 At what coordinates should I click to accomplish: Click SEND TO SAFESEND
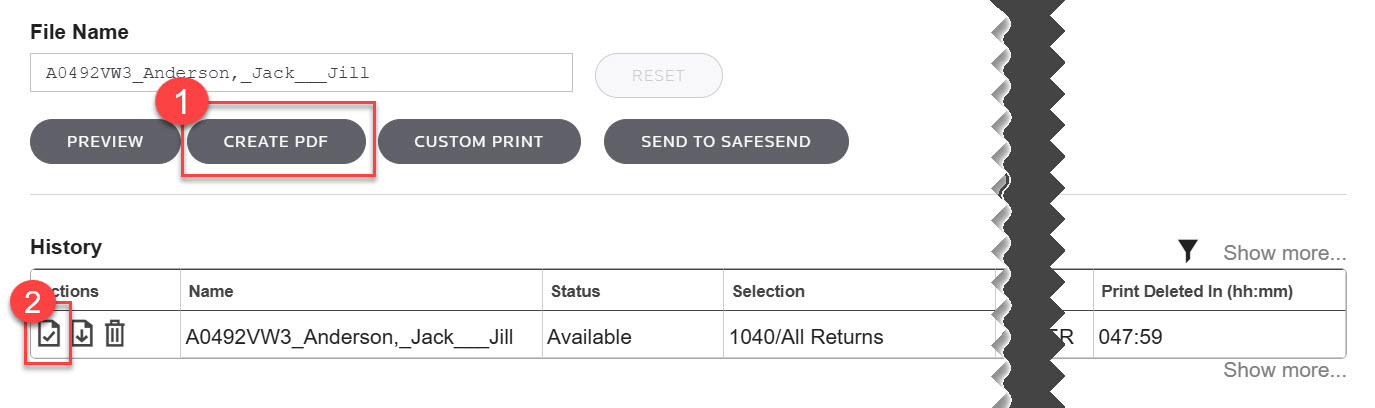(725, 142)
